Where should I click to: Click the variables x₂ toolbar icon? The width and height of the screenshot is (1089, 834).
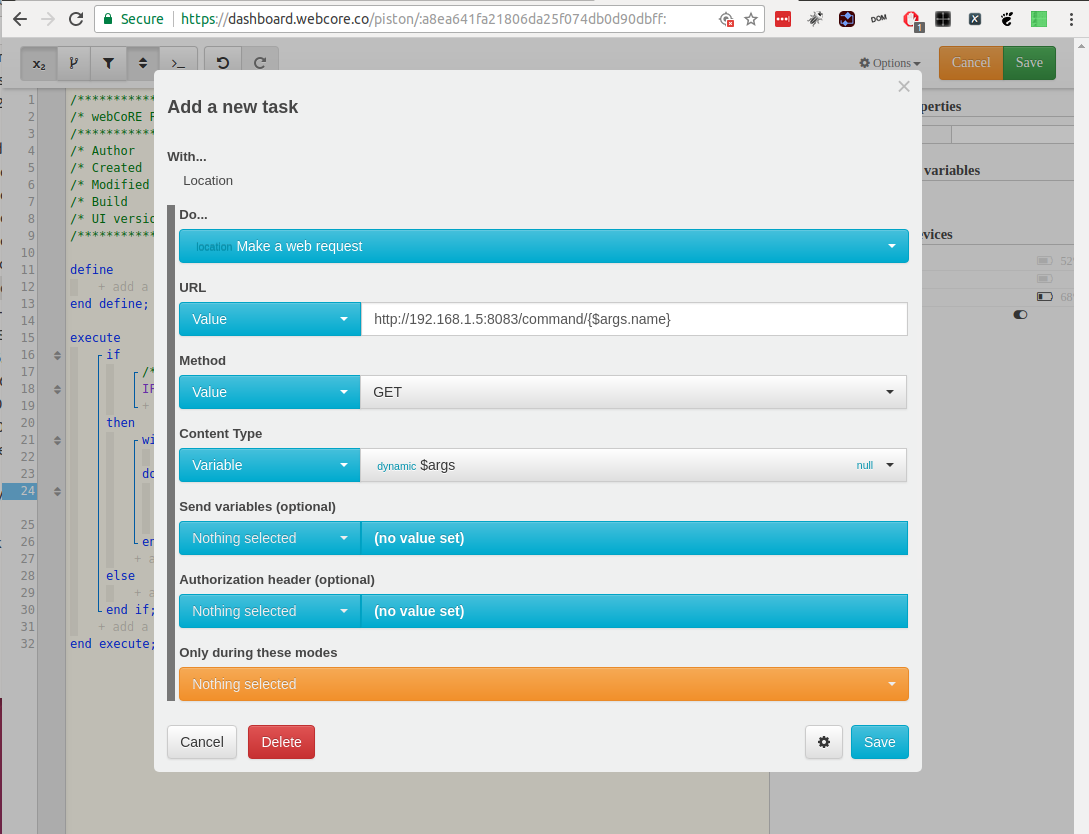pyautogui.click(x=39, y=63)
